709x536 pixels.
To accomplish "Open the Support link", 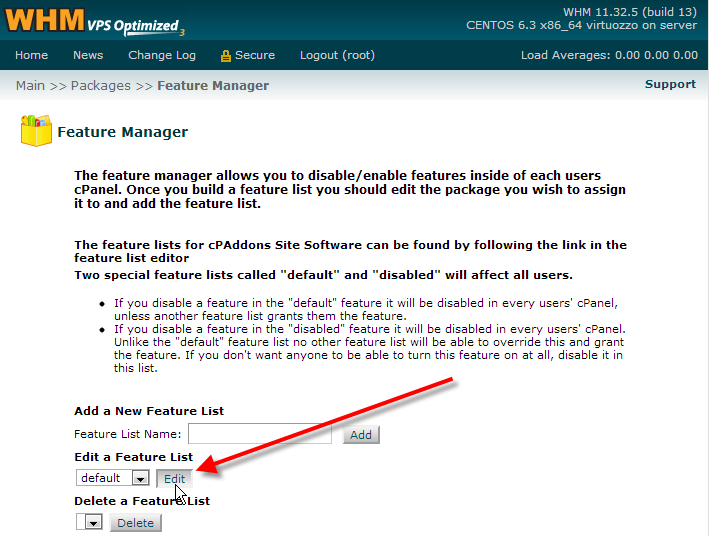I will [x=670, y=84].
